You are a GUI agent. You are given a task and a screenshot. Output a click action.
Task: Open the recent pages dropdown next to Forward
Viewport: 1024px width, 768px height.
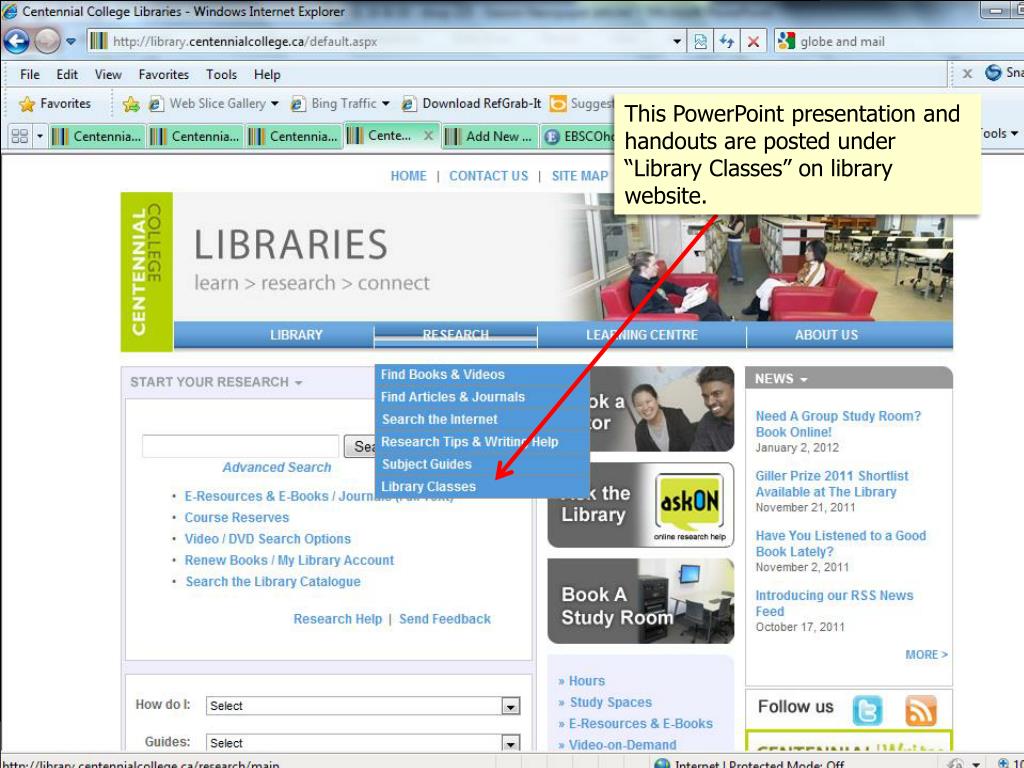pos(71,42)
